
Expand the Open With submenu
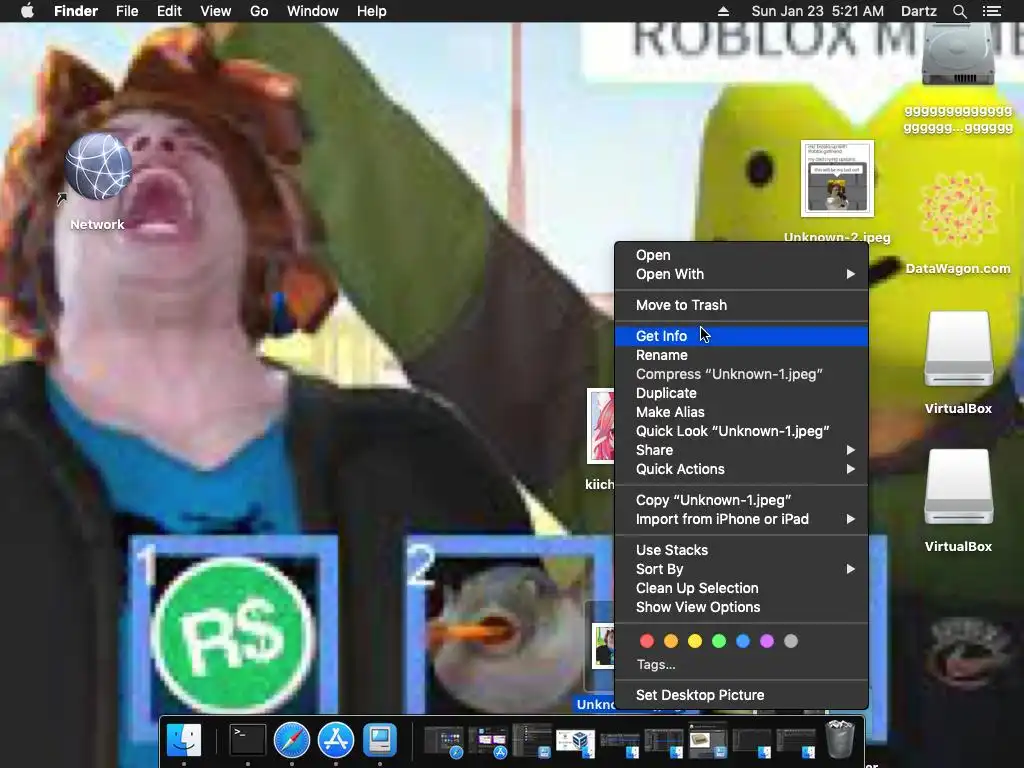tap(741, 274)
